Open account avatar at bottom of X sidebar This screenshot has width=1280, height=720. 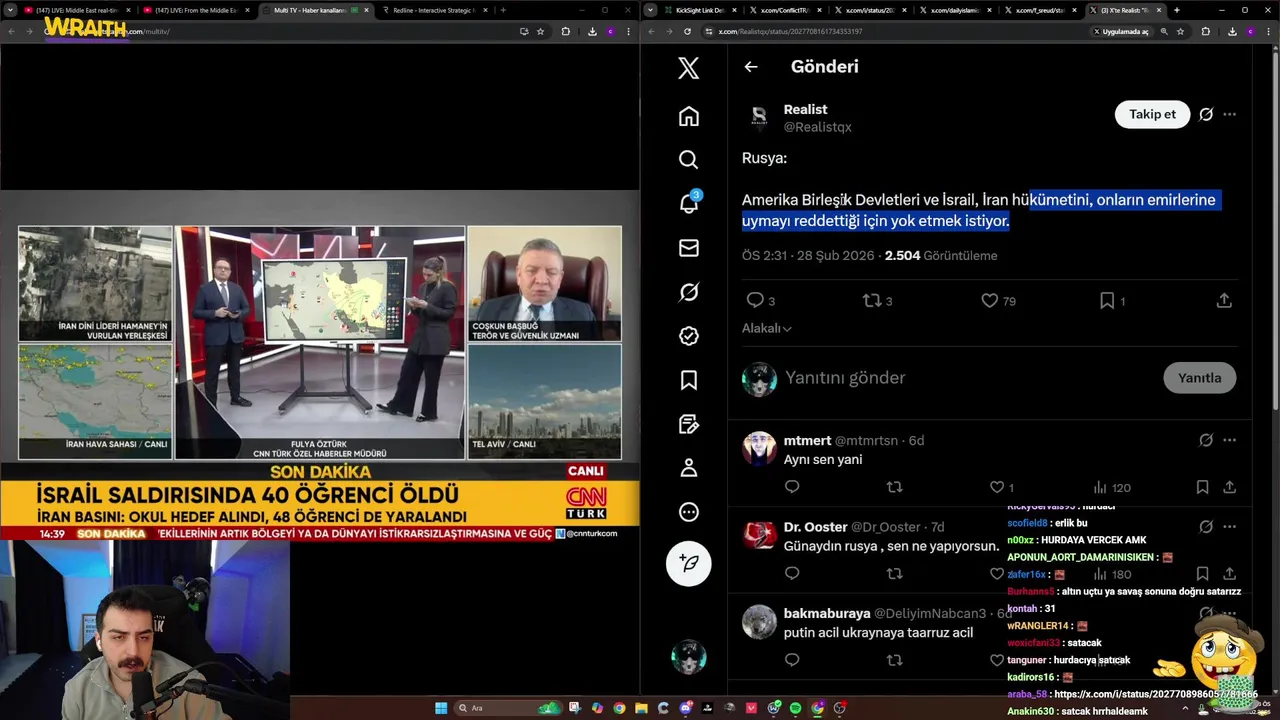tap(689, 657)
